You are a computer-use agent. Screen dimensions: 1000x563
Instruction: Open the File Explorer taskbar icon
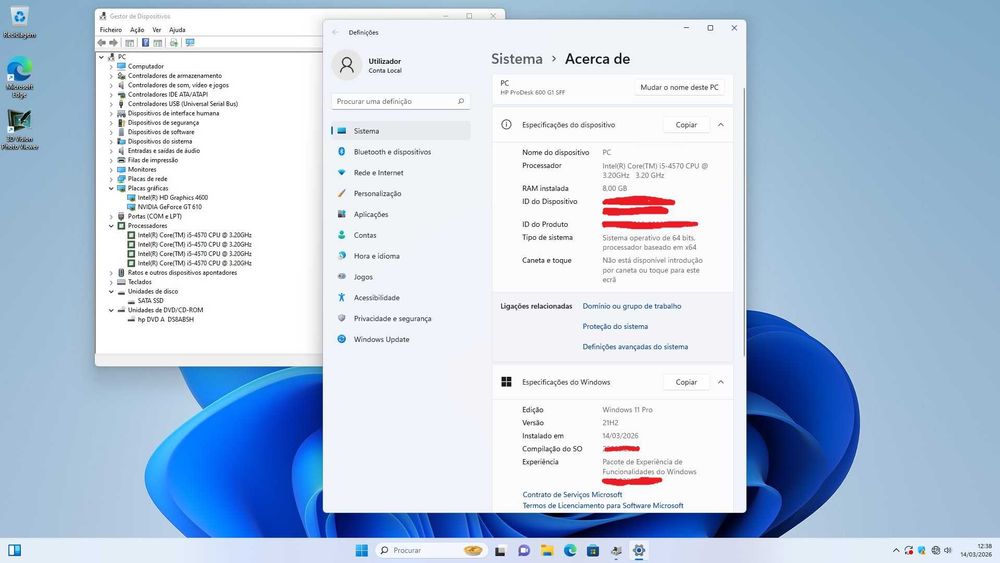(x=547, y=550)
